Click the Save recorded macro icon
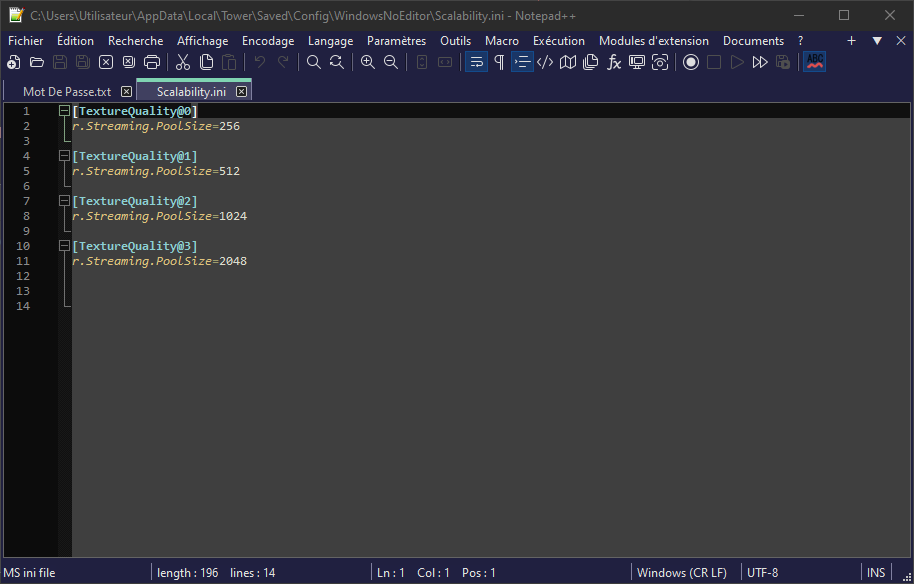This screenshot has width=914, height=584. click(x=783, y=62)
